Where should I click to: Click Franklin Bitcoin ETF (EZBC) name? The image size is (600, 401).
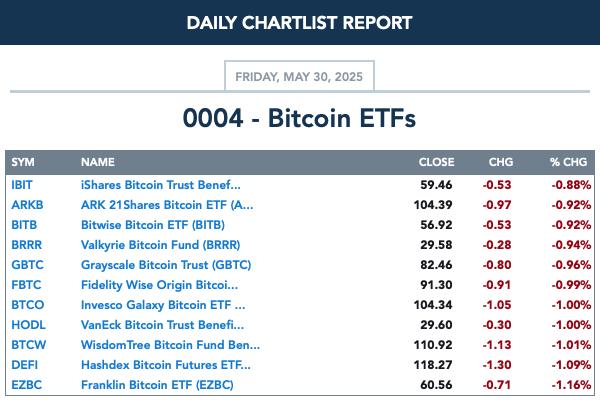point(157,385)
